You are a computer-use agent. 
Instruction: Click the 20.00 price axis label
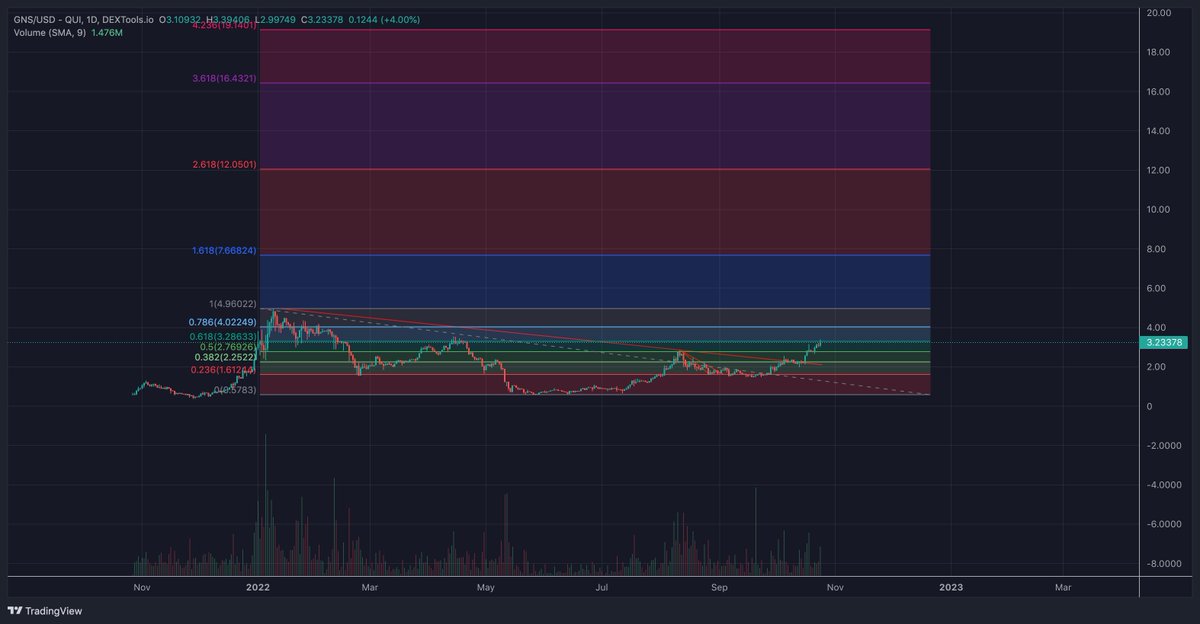point(1160,13)
